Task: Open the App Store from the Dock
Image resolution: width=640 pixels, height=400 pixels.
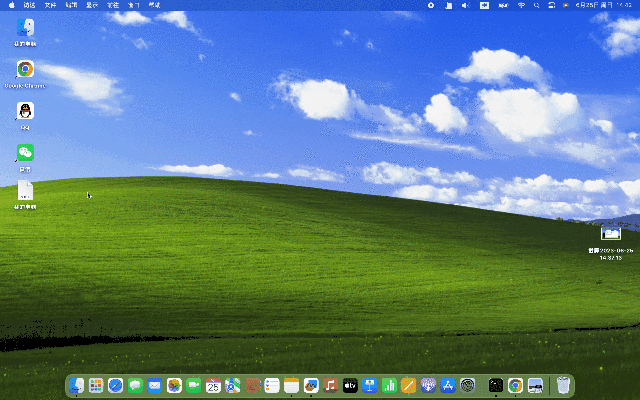Action: [448, 385]
